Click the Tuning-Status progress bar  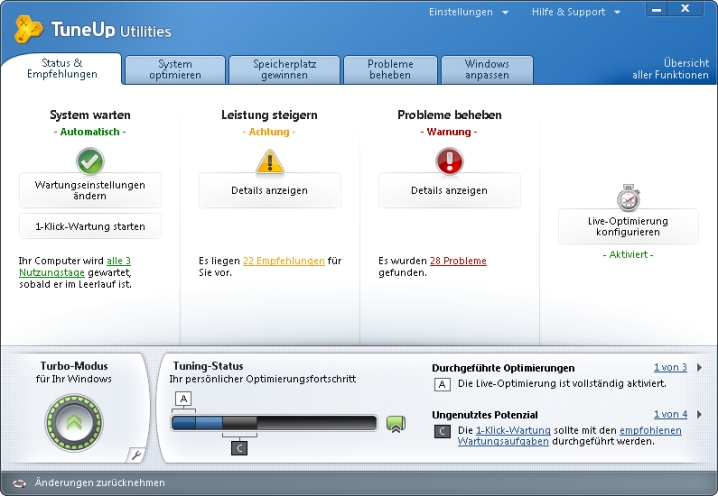(273, 423)
